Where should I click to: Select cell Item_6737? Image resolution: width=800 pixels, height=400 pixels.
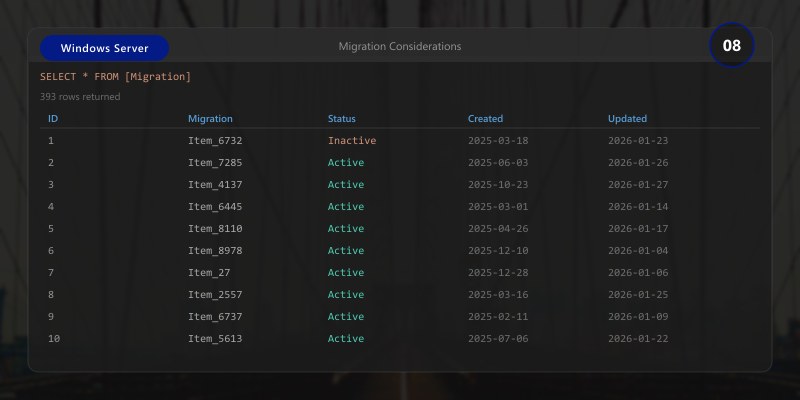(x=215, y=316)
